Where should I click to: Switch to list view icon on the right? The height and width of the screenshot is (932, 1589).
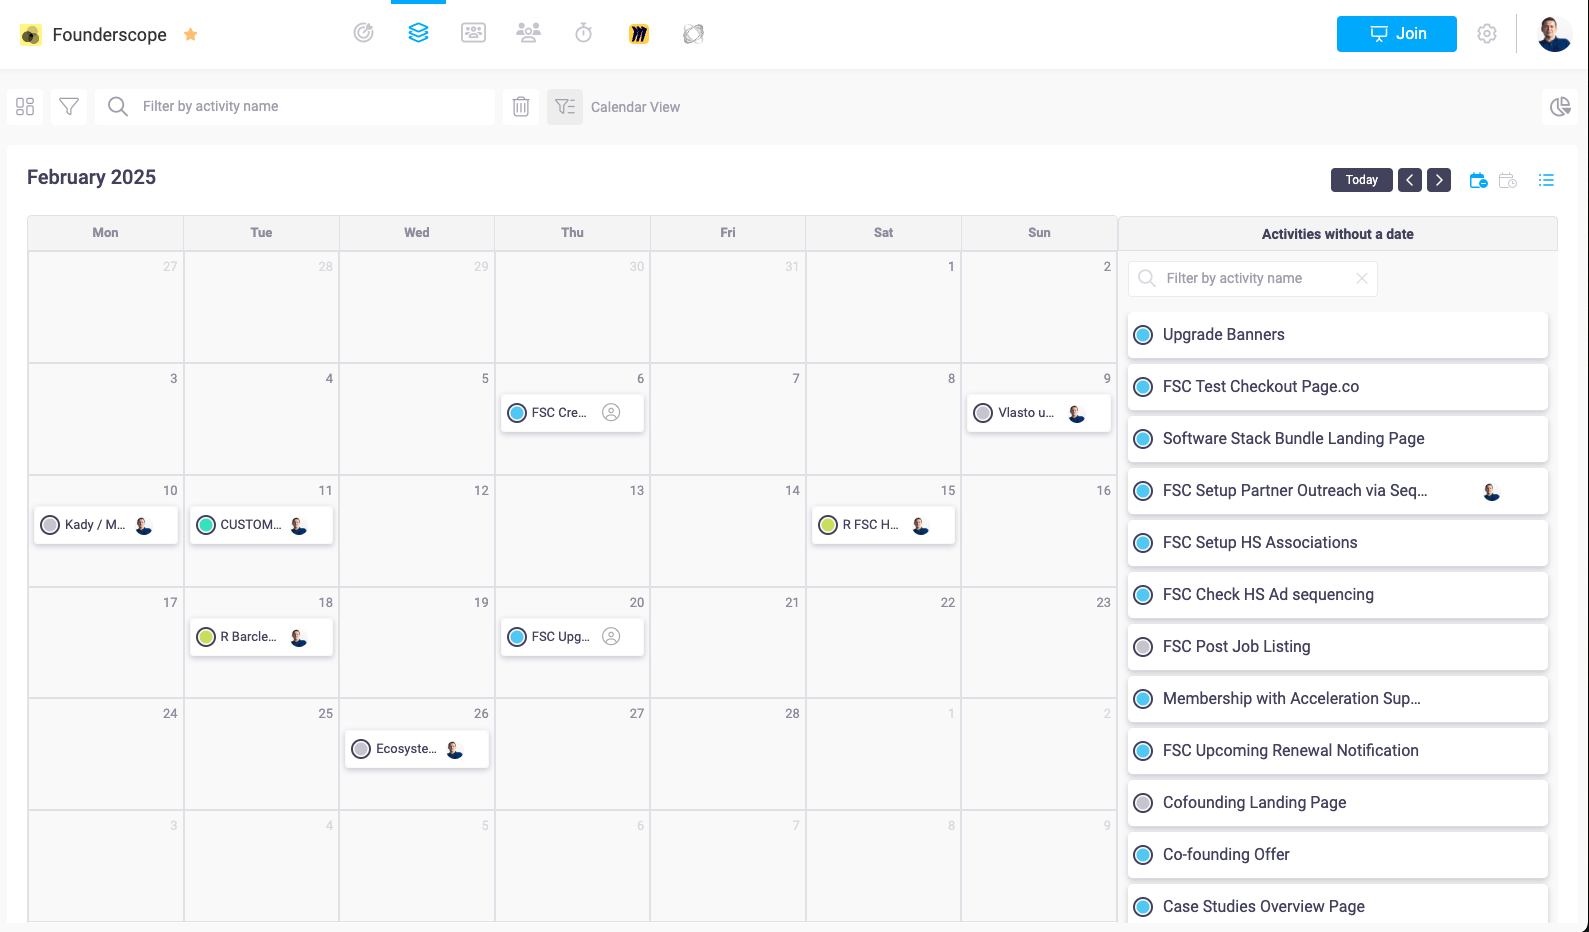1546,180
